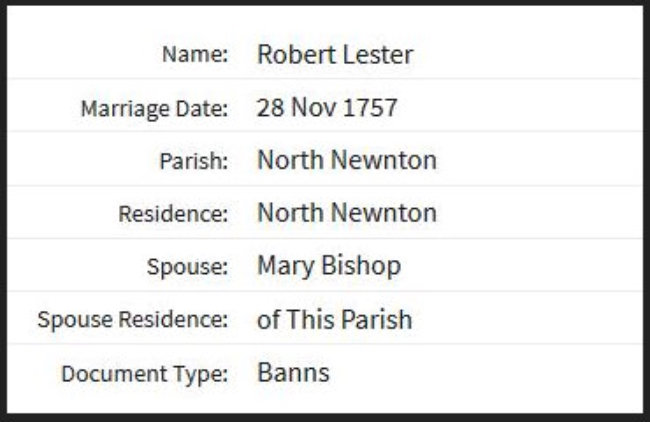Click the word Bishop in spouse row

[x=361, y=265]
